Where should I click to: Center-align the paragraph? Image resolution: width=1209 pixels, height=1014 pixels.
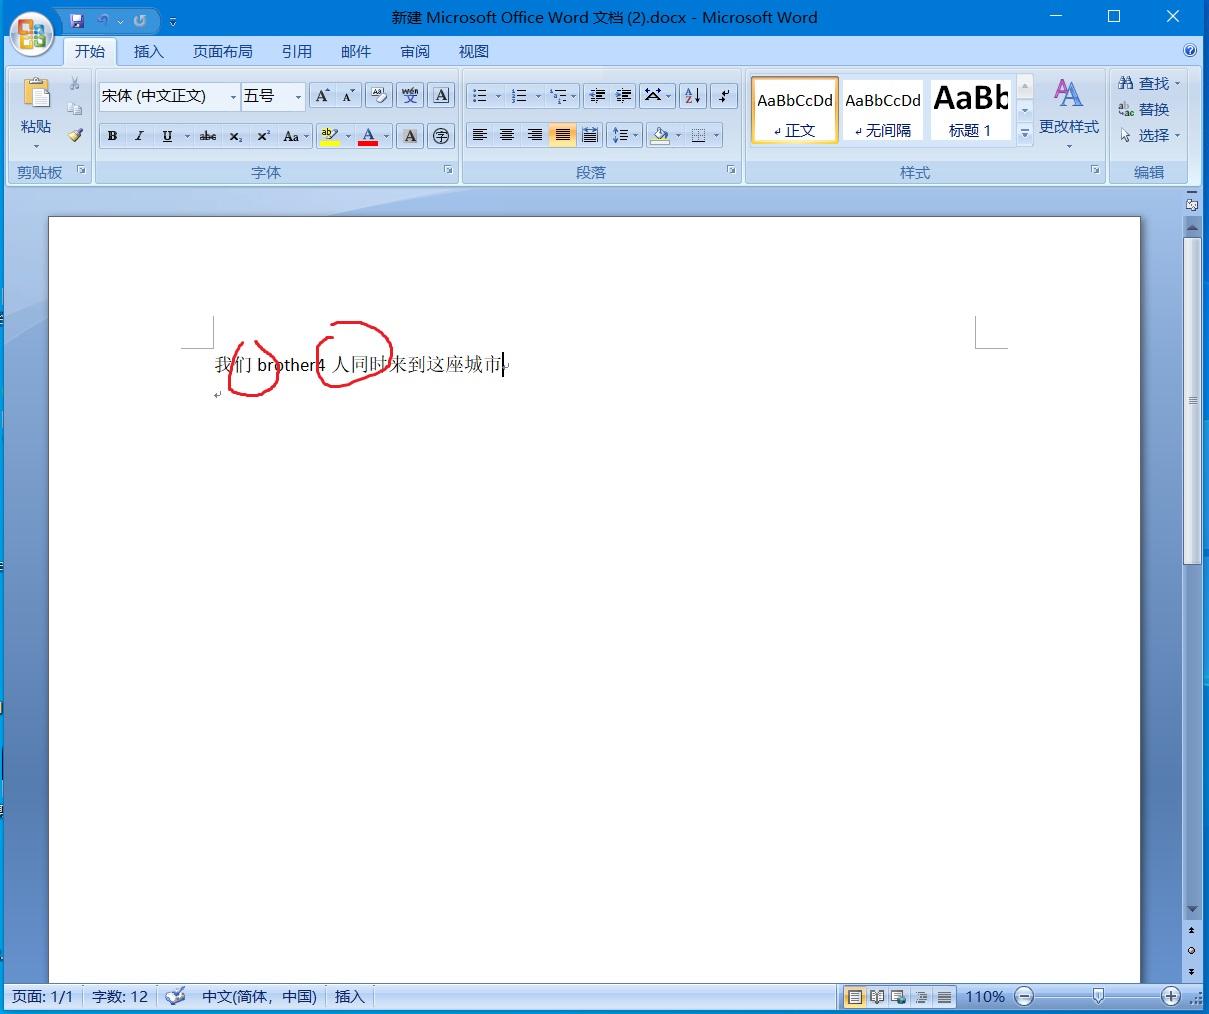[507, 135]
